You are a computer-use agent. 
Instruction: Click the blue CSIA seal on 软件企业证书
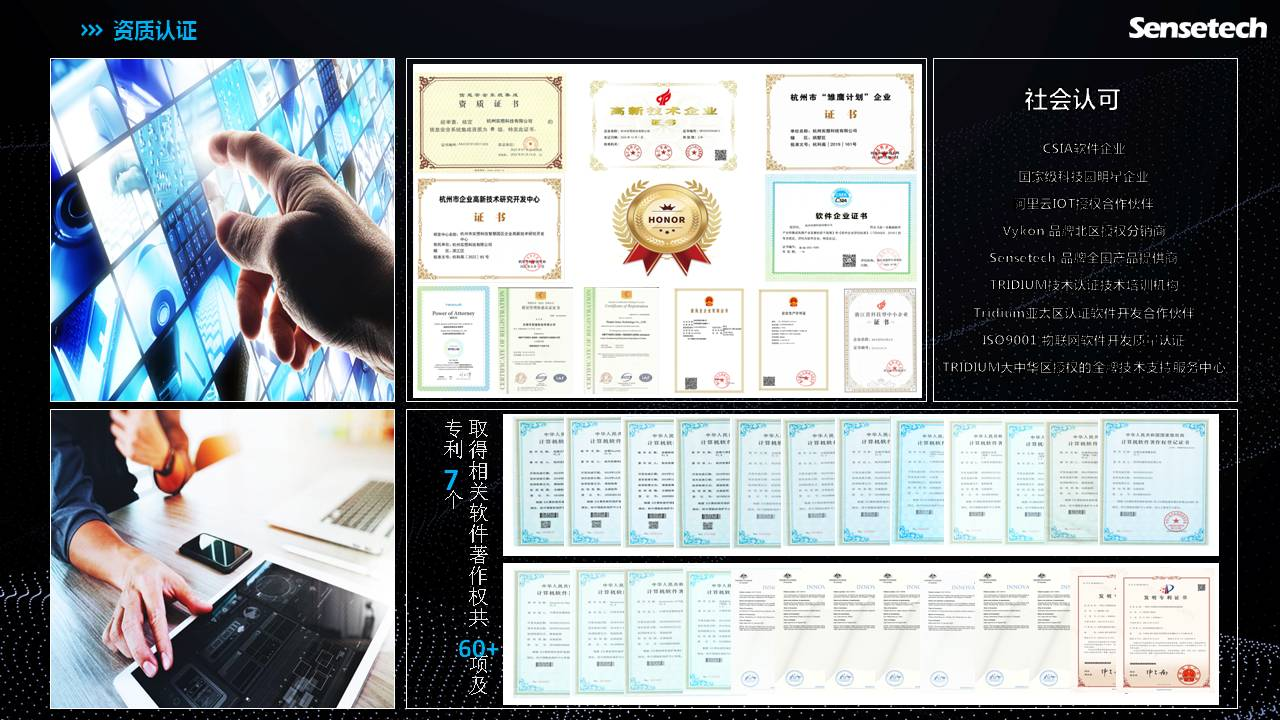(841, 196)
